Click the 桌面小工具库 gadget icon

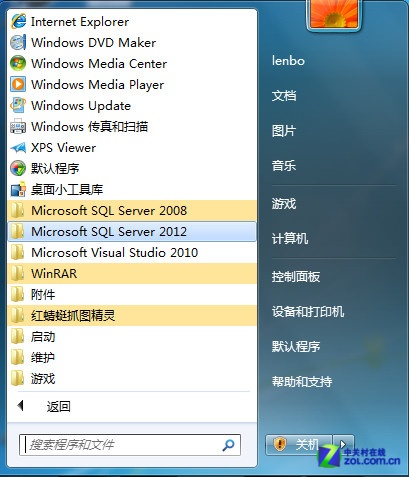(x=18, y=189)
